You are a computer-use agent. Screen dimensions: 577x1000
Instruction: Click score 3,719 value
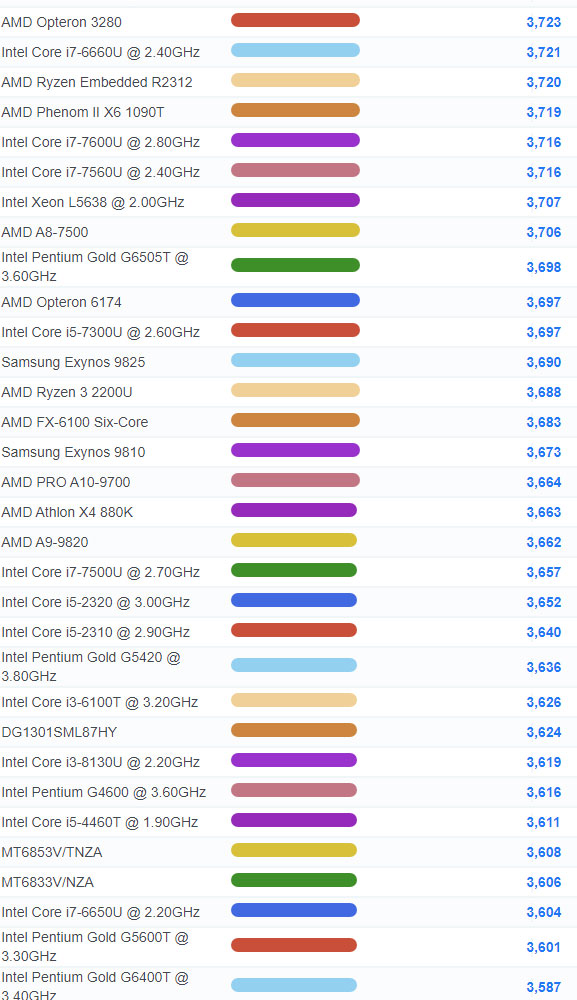click(544, 112)
